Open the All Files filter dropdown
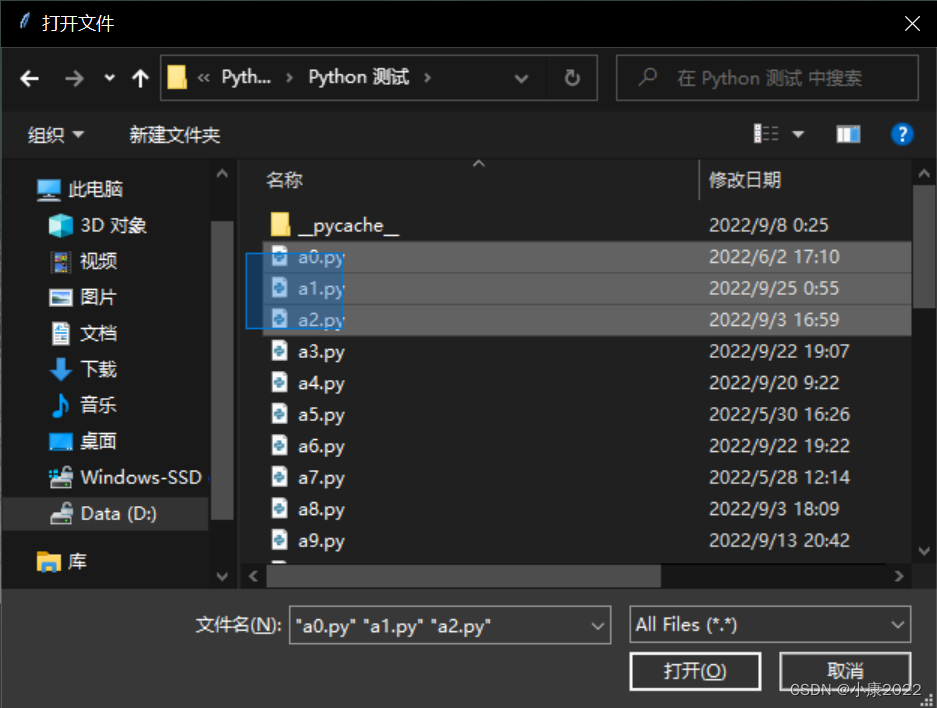This screenshot has height=708, width=937. click(769, 624)
